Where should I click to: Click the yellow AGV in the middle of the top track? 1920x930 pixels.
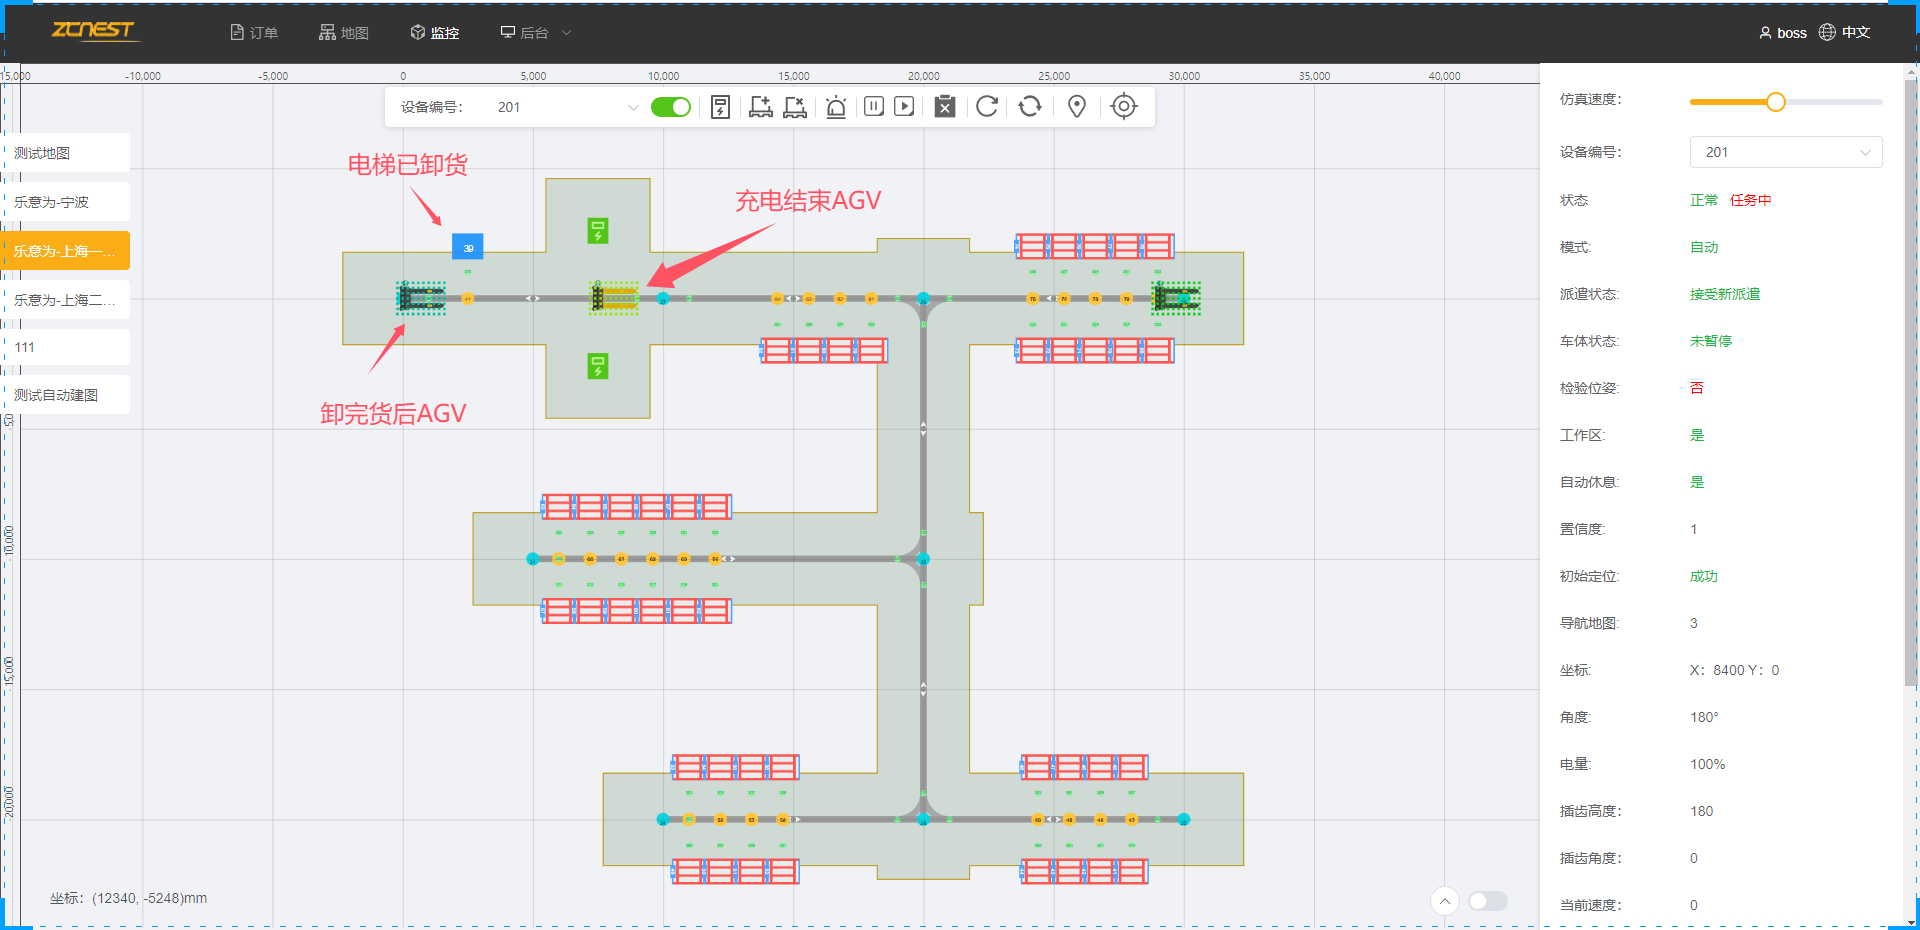coord(615,298)
